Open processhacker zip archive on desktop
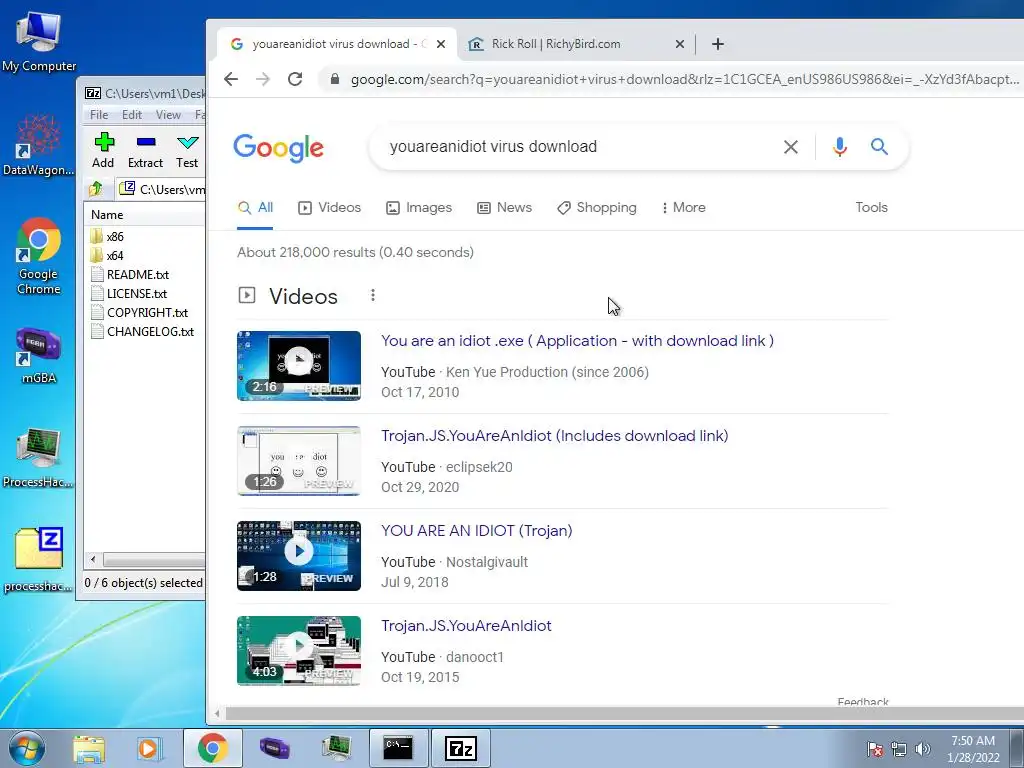 39,560
